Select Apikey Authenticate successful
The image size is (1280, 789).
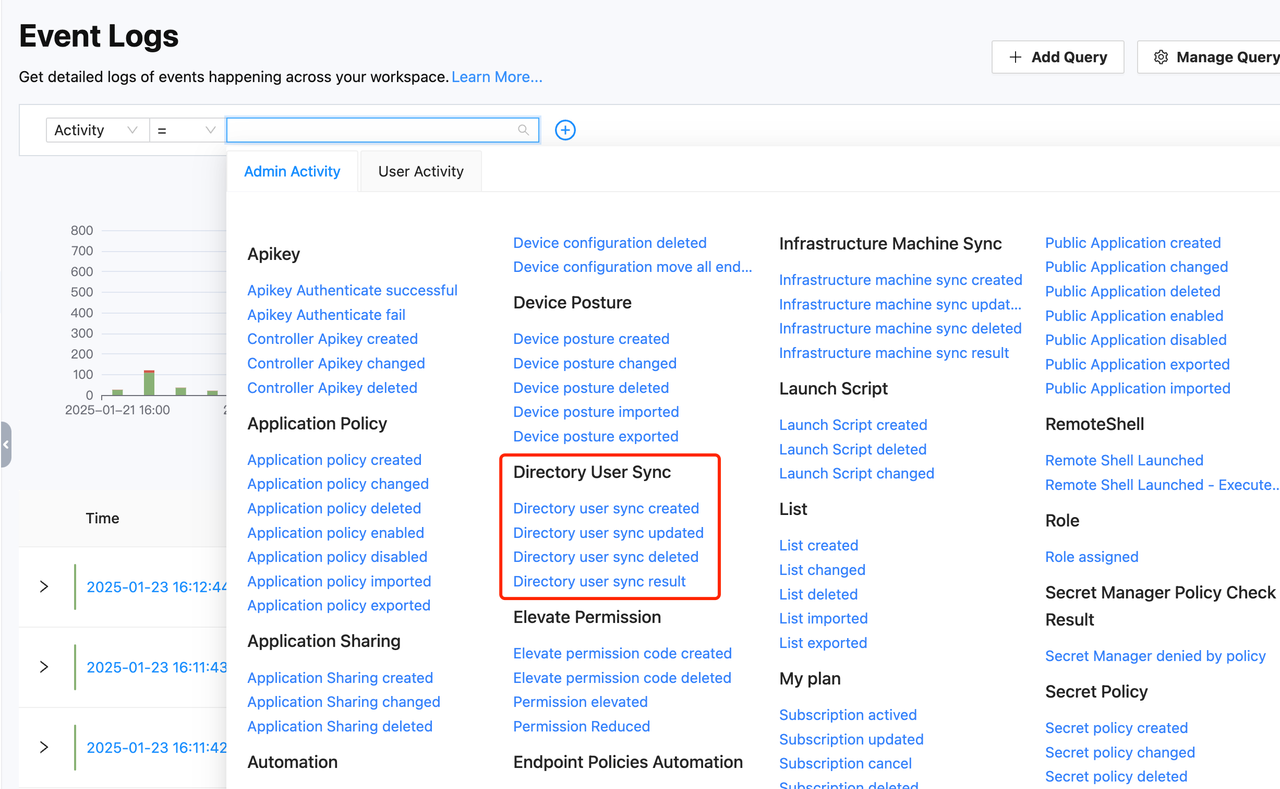click(352, 290)
